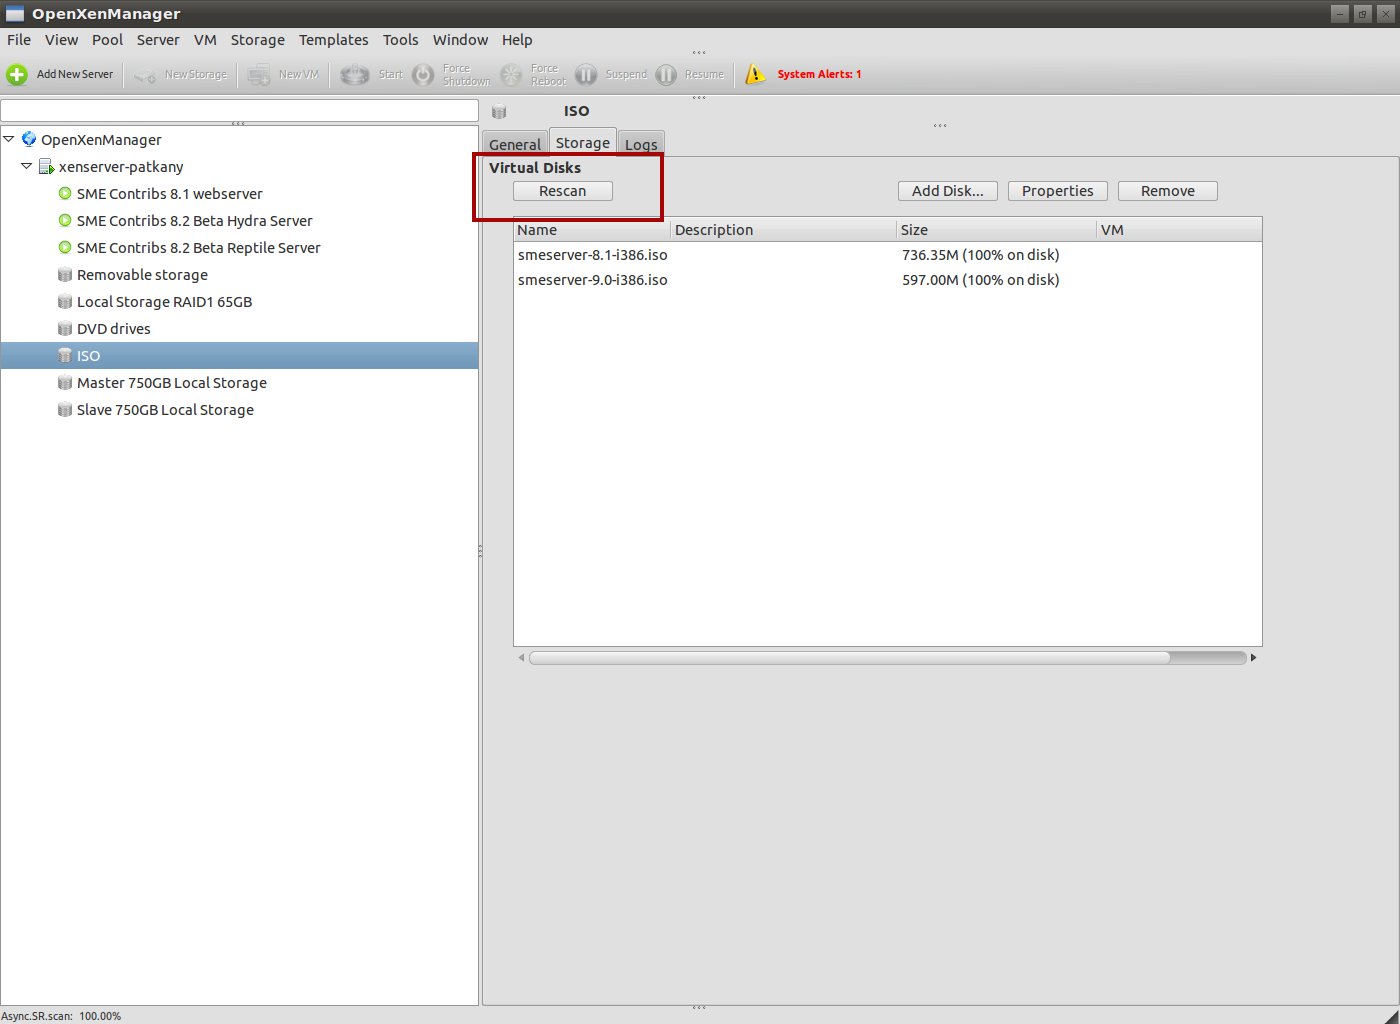Click the ISO storage icon in the panel header
1400x1024 pixels.
499,111
